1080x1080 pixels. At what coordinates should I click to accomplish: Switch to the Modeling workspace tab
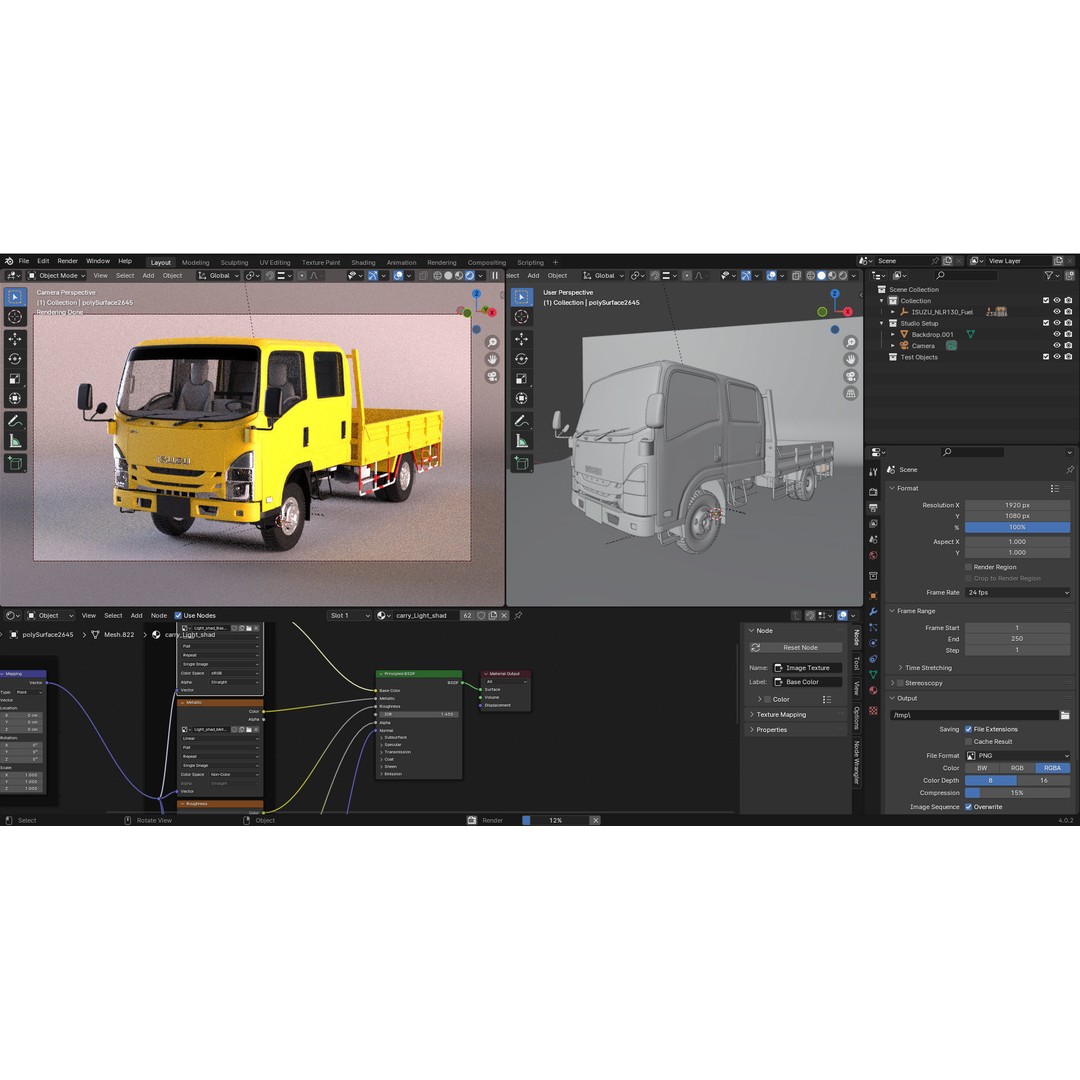coord(196,262)
